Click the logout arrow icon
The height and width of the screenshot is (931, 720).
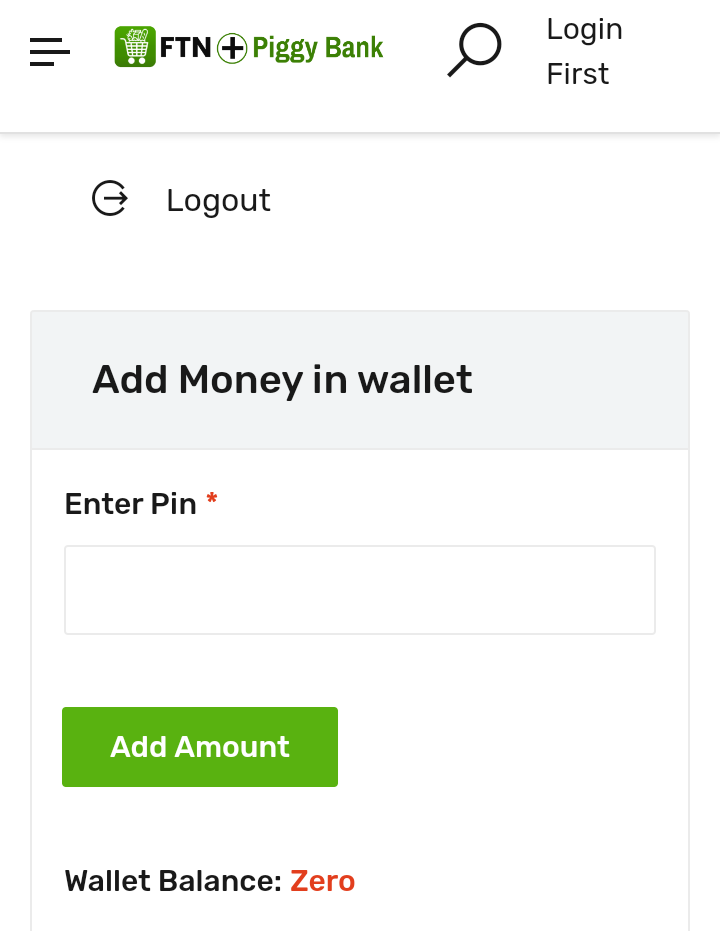[x=110, y=199]
